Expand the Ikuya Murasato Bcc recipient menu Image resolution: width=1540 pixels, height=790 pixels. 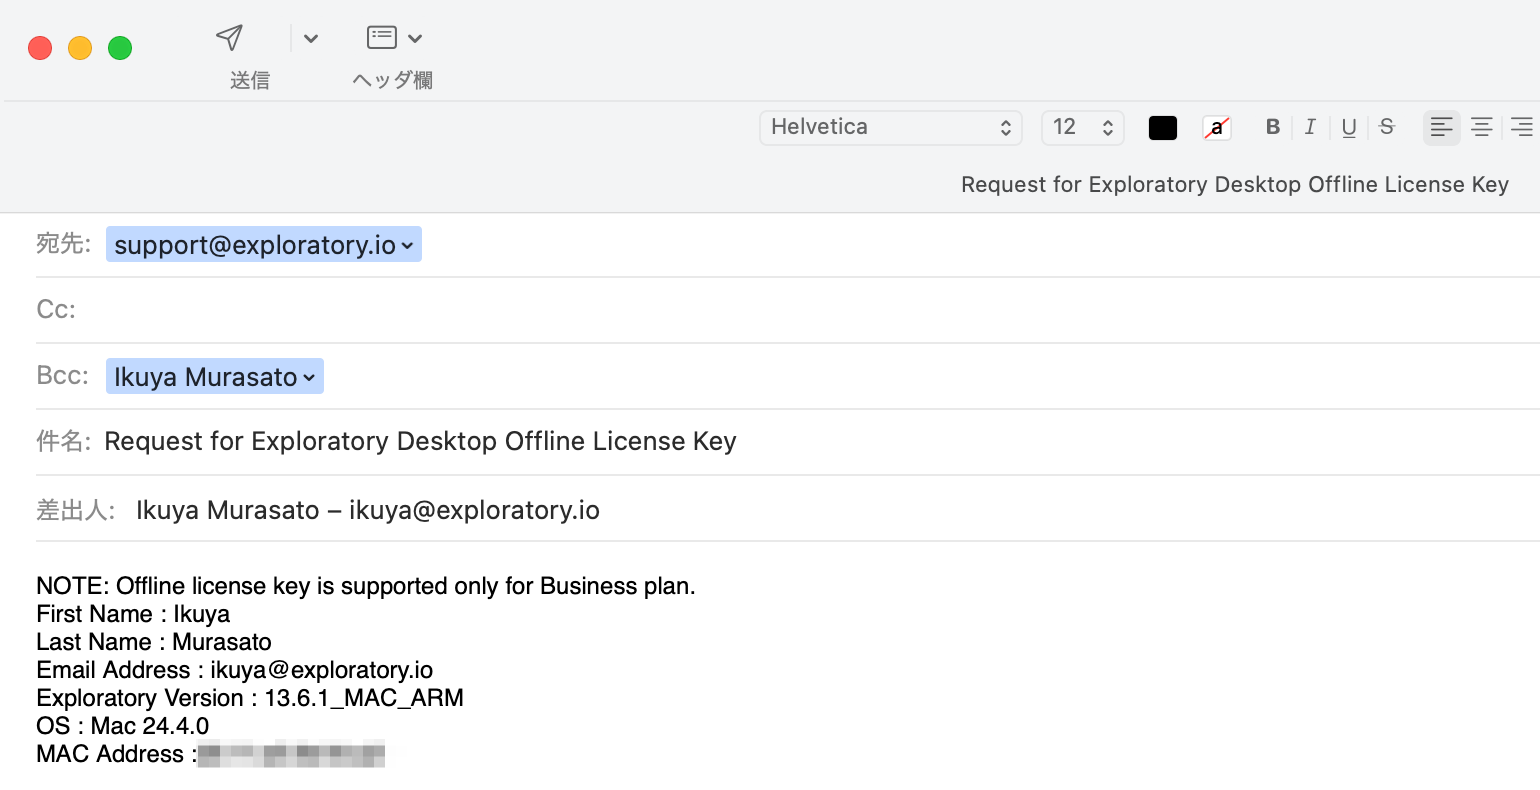click(x=309, y=378)
